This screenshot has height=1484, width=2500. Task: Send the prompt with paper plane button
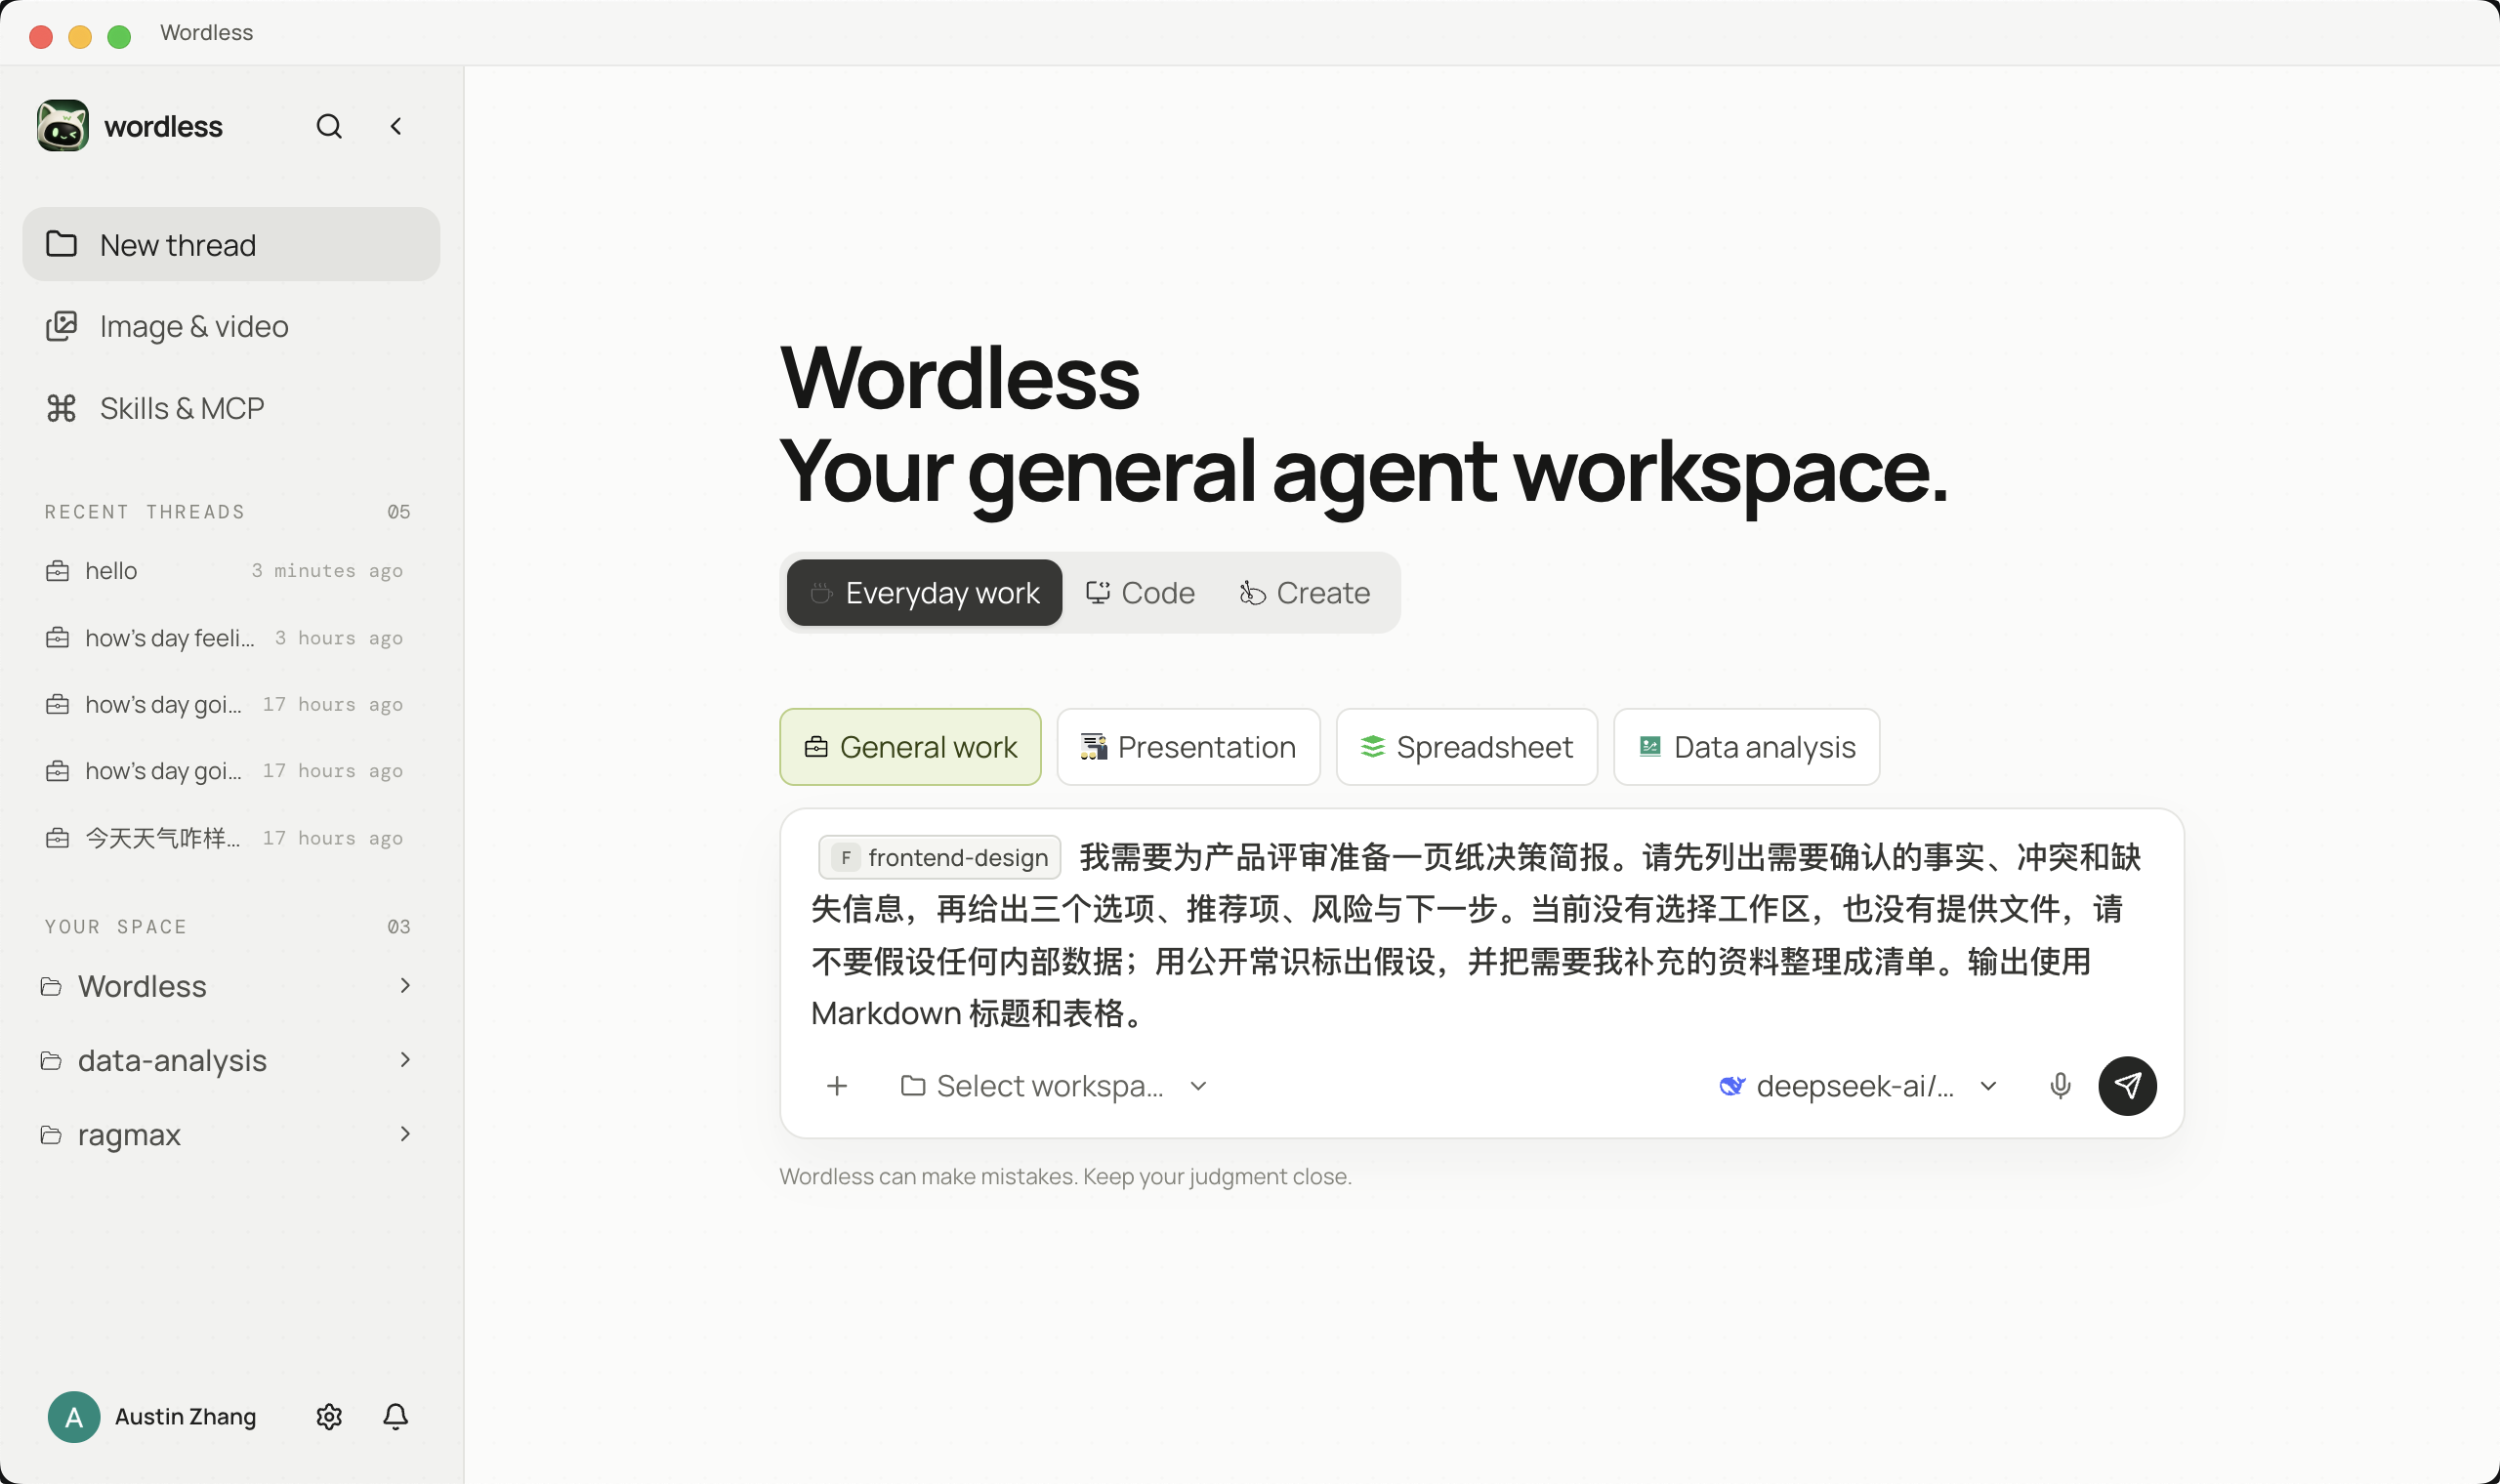(x=2127, y=1086)
